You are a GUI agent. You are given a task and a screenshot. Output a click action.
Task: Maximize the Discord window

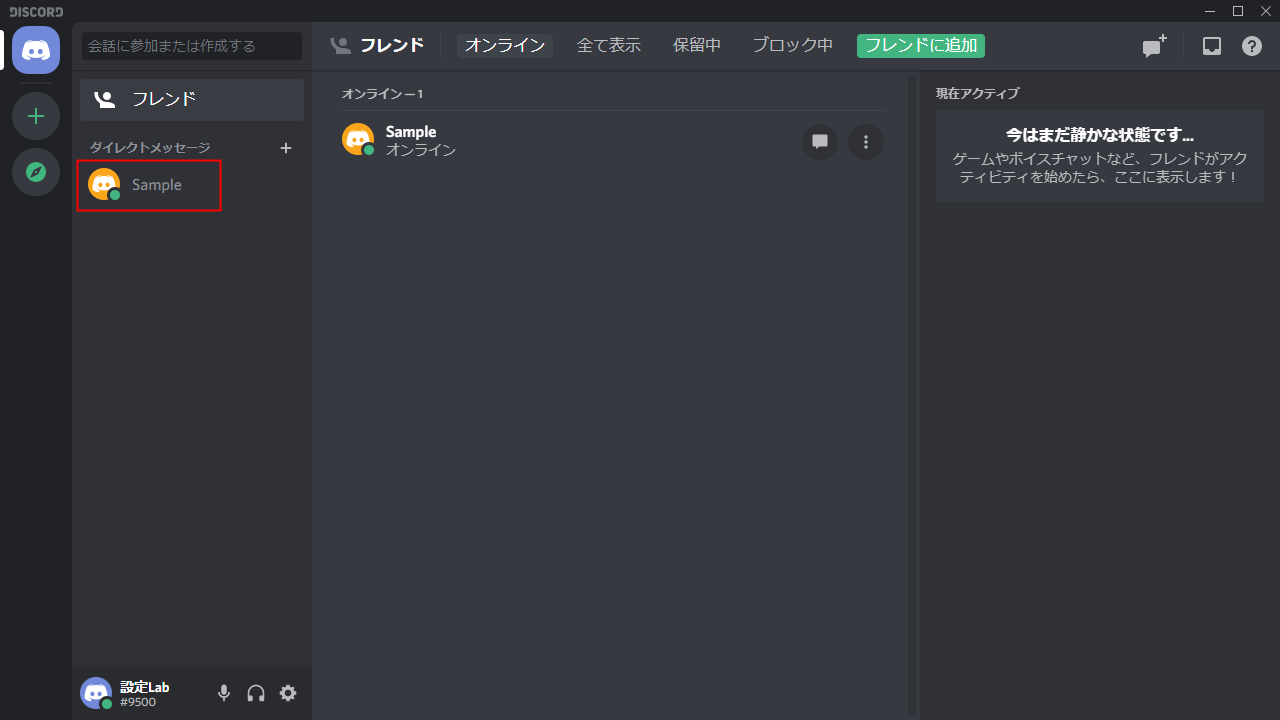coord(1238,11)
